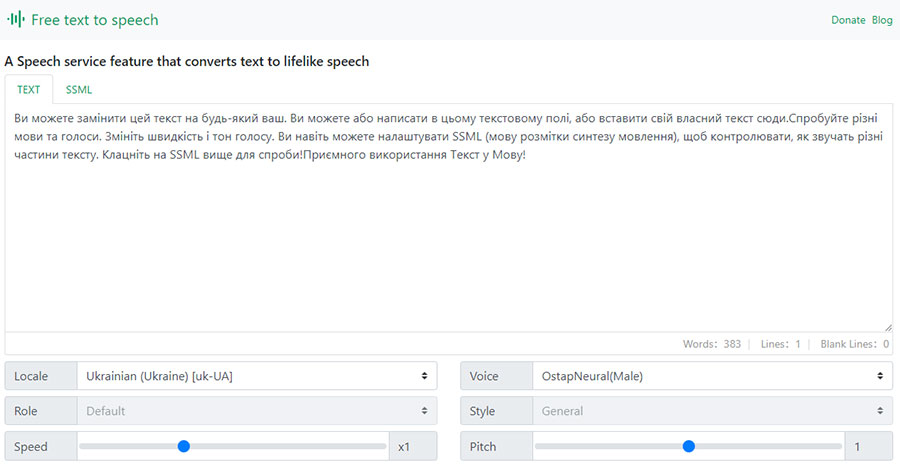
Task: Click the Role label
Action: click(41, 411)
